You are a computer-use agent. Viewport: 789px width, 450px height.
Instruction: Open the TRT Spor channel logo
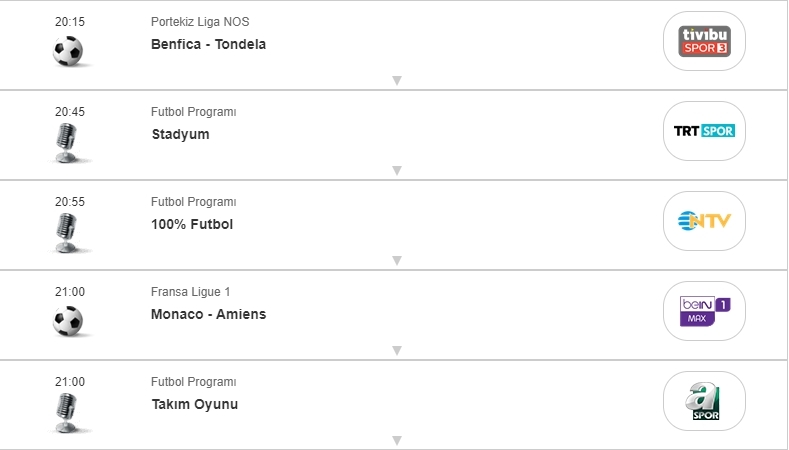tap(705, 131)
